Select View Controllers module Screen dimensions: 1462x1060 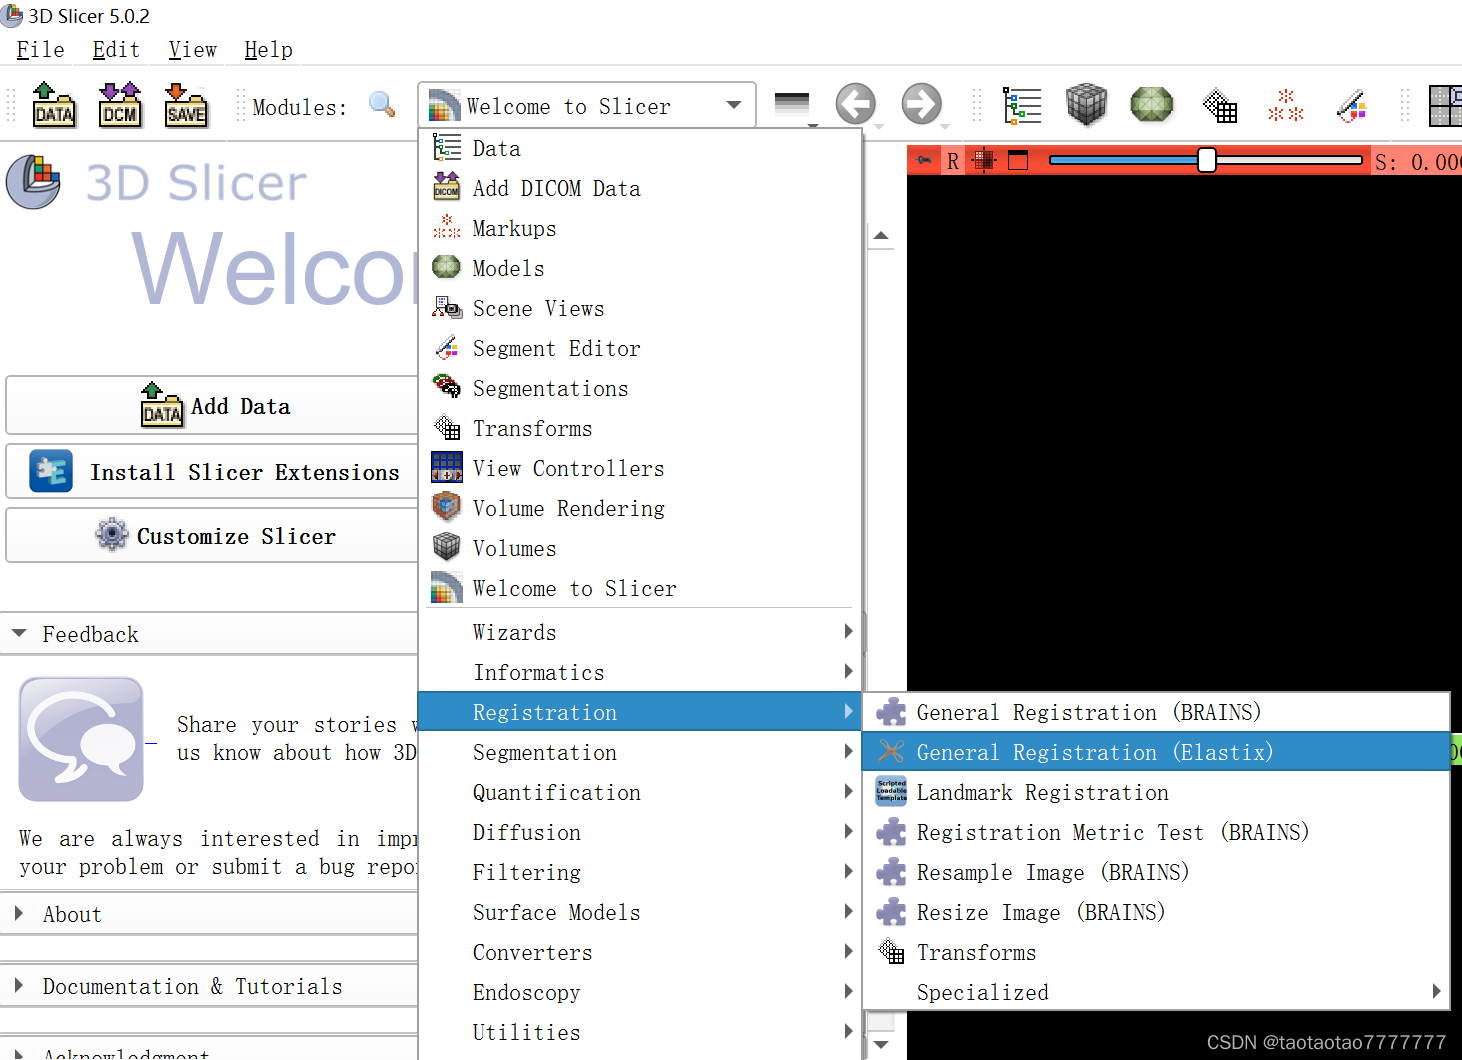[x=640, y=468]
